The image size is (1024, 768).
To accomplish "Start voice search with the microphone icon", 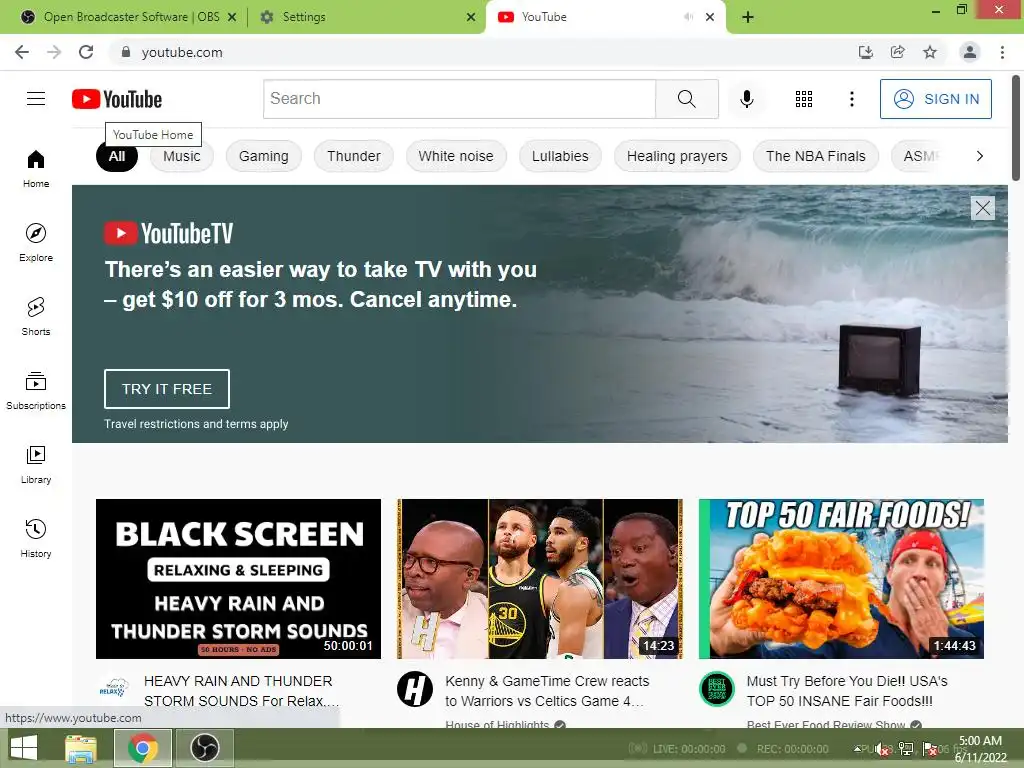I will 746,99.
